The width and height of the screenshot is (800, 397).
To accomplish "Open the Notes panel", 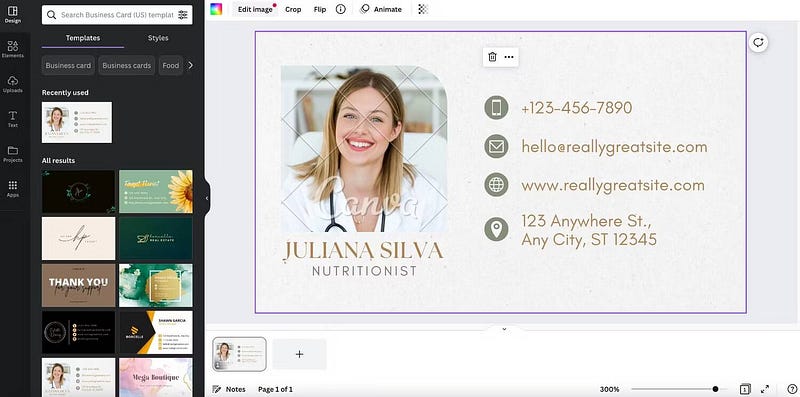I will coord(229,389).
